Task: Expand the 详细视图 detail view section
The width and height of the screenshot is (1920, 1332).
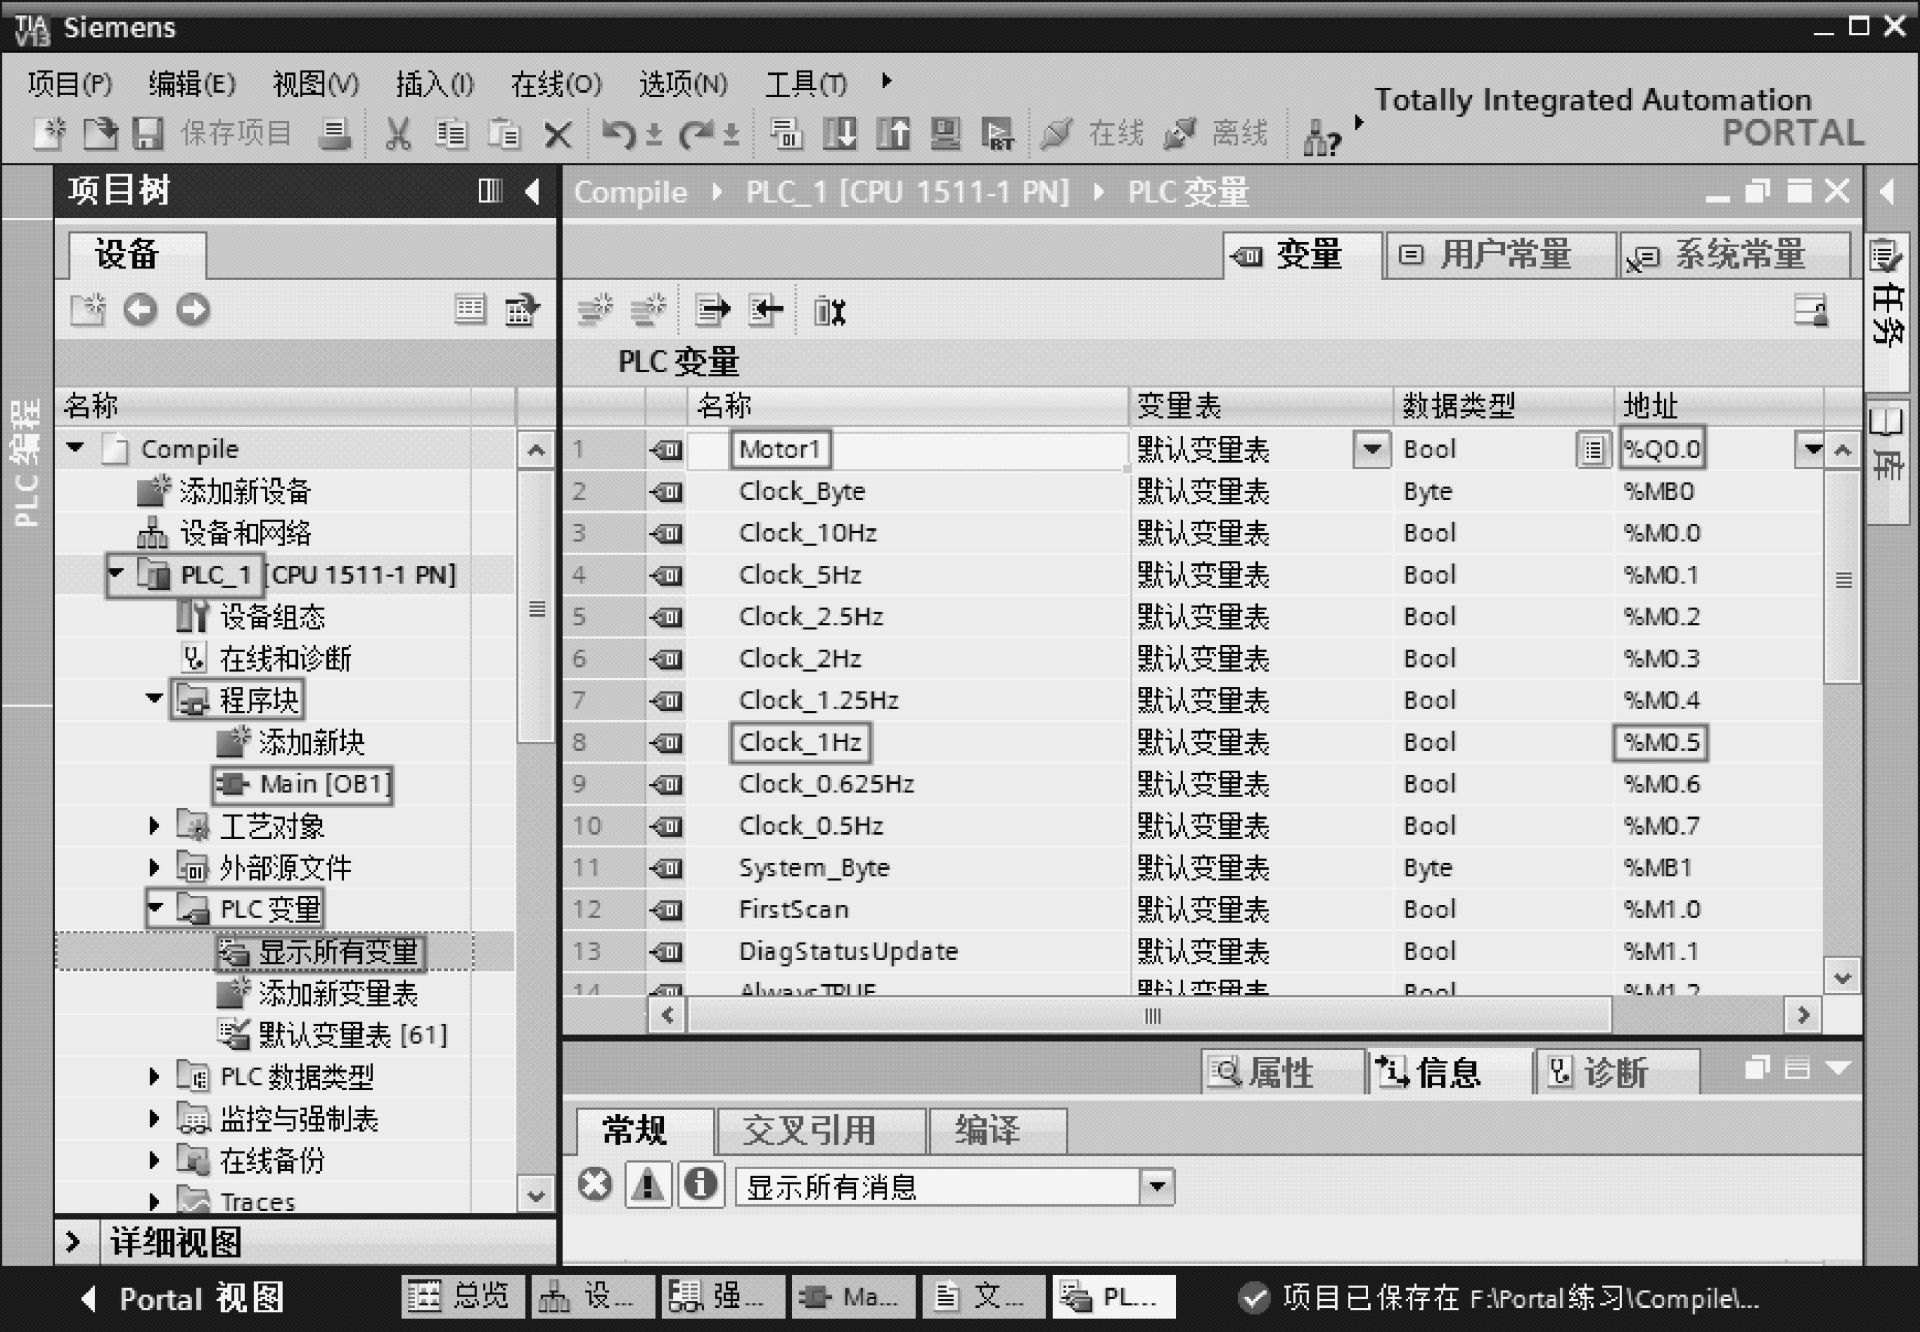Action: tap(73, 1242)
